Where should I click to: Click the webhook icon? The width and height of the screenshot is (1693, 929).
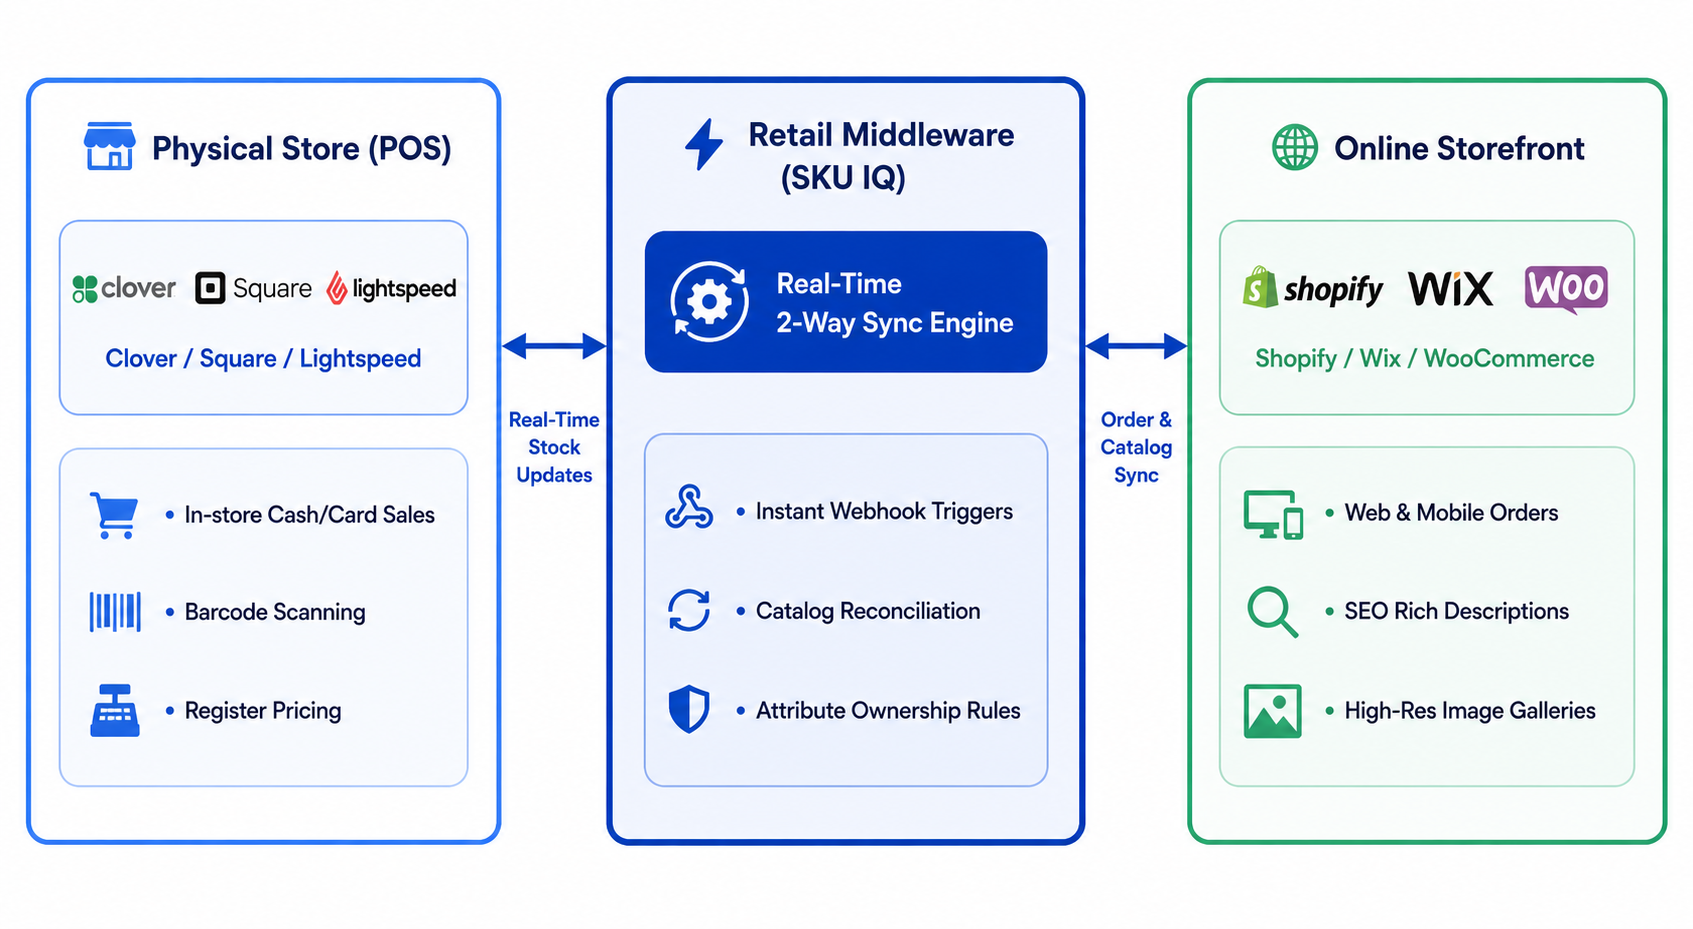689,507
